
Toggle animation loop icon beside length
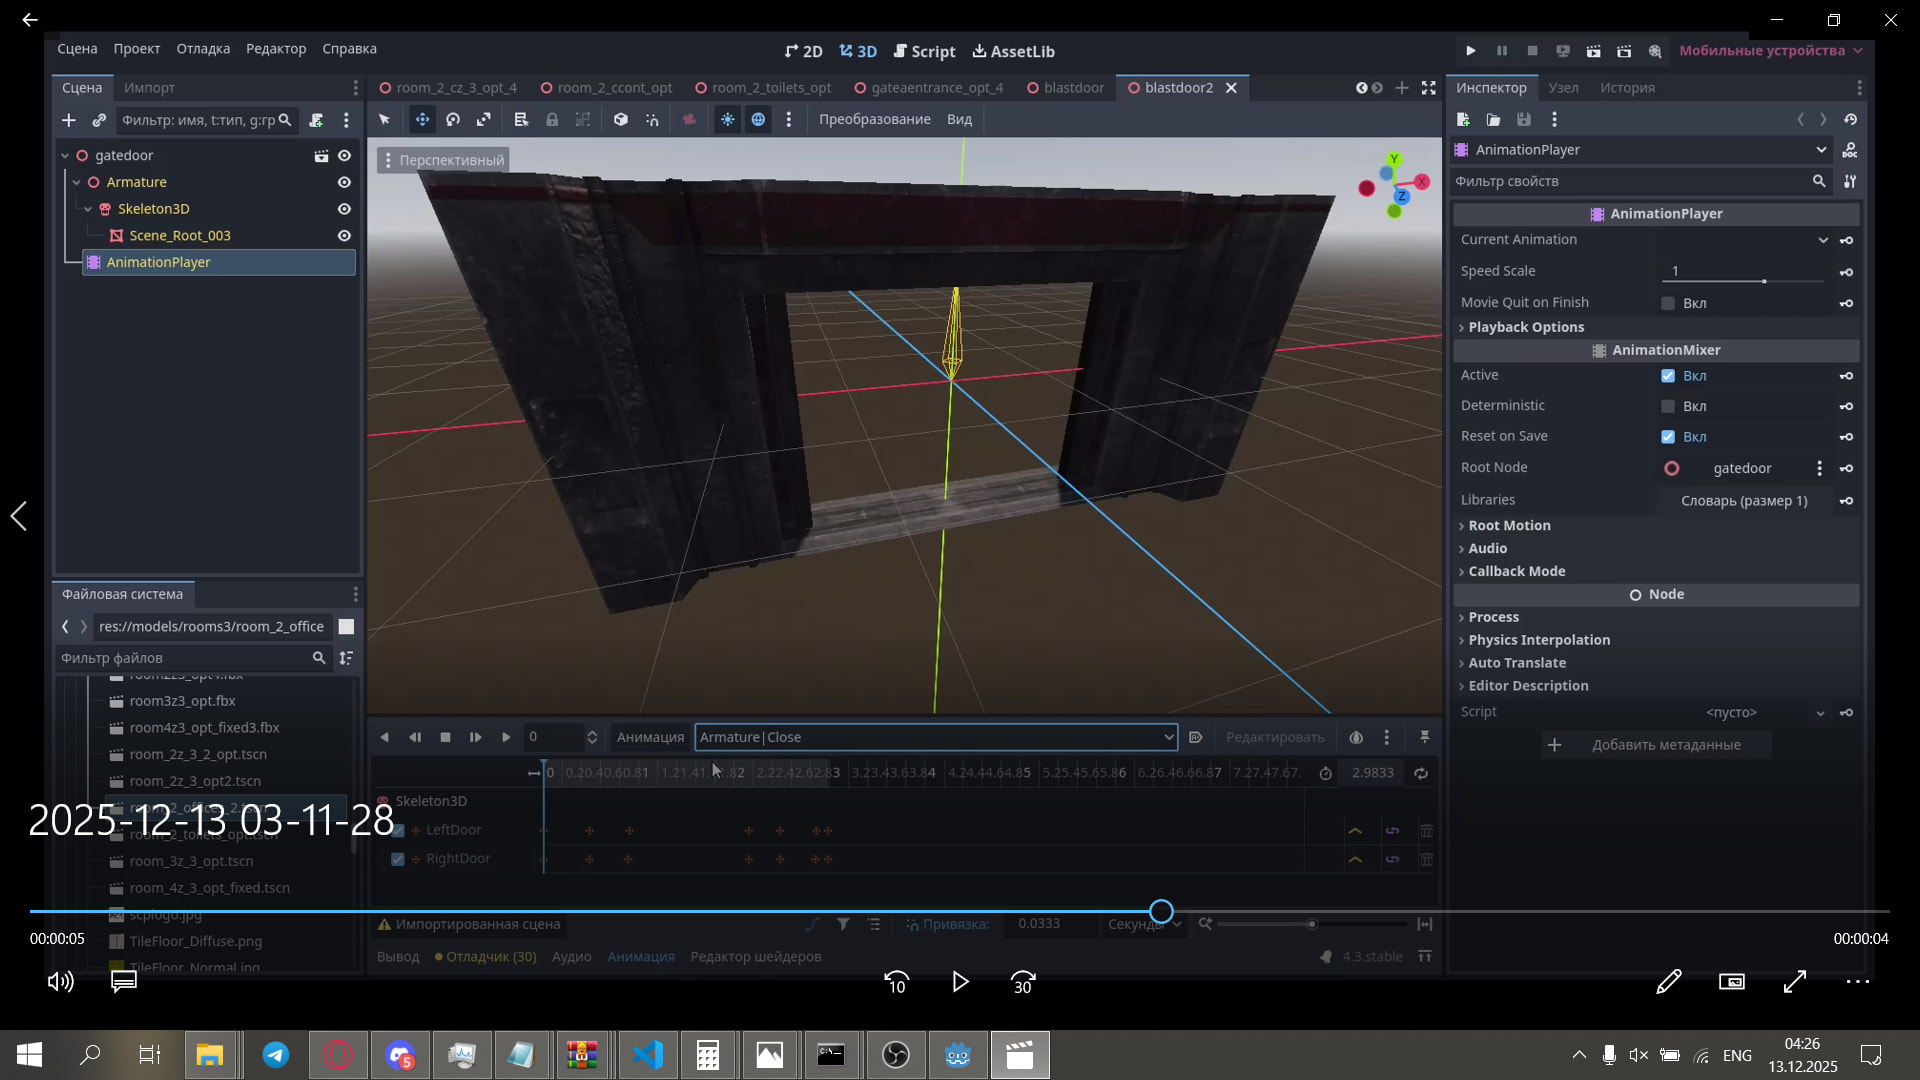click(x=1421, y=773)
